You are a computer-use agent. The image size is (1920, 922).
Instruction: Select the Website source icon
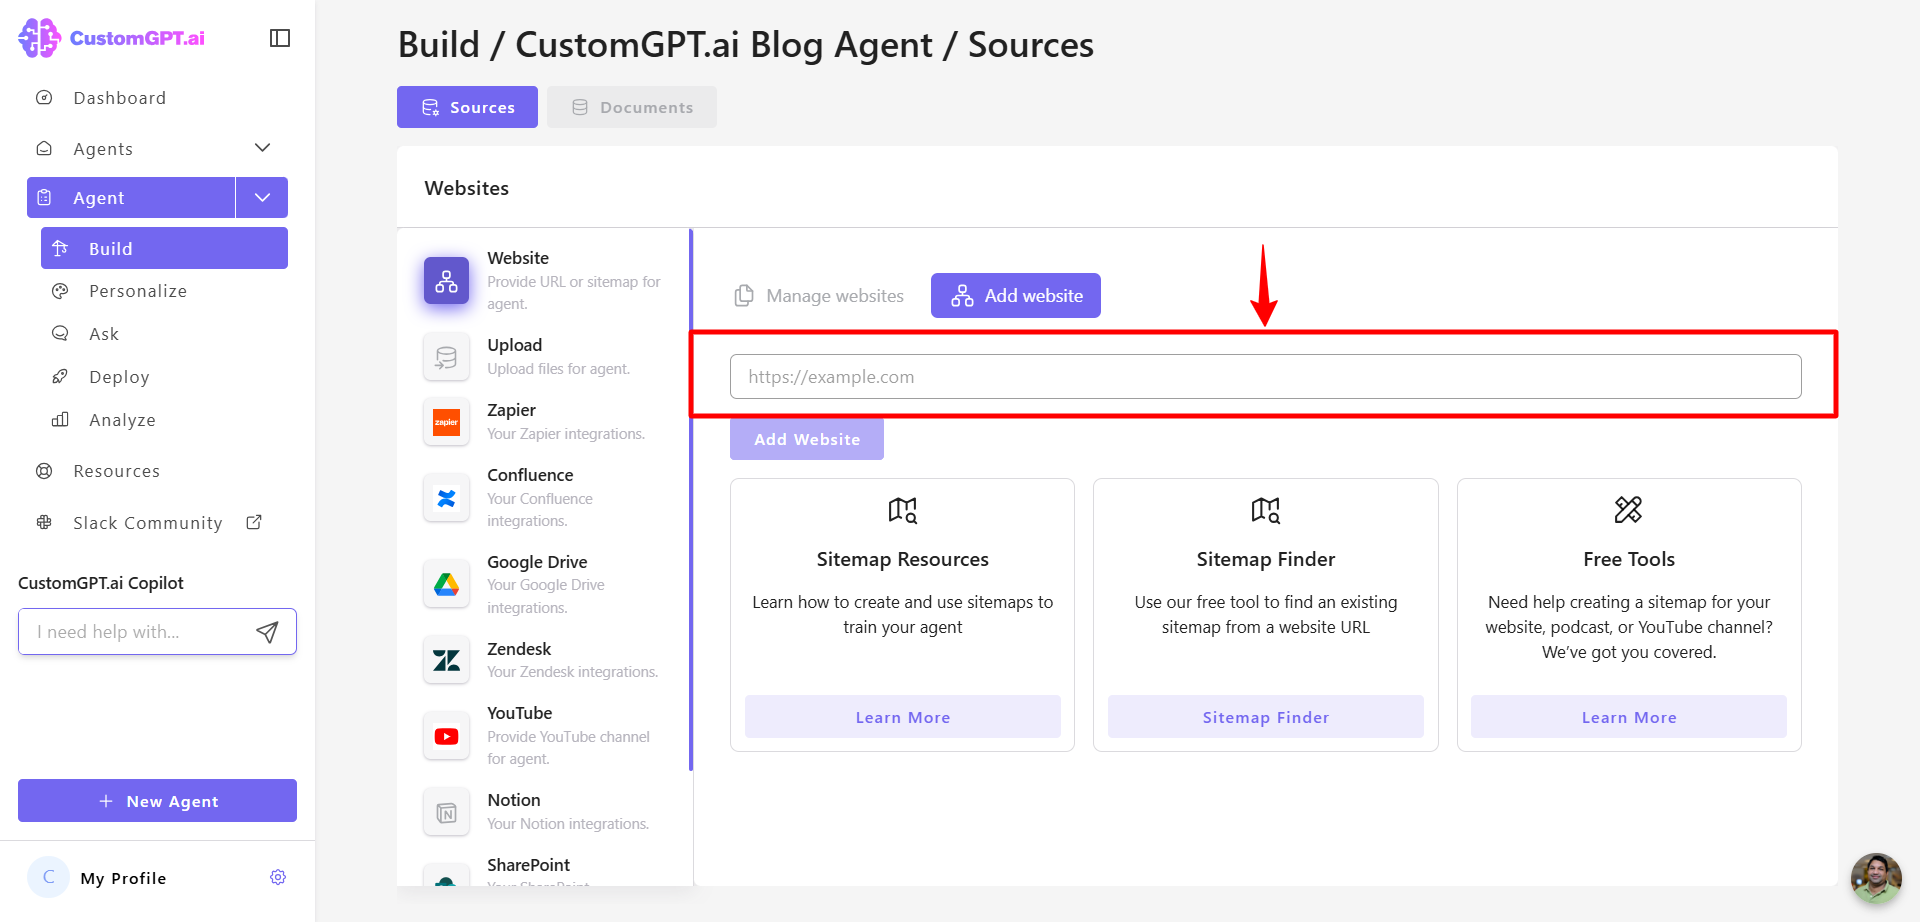pyautogui.click(x=446, y=281)
